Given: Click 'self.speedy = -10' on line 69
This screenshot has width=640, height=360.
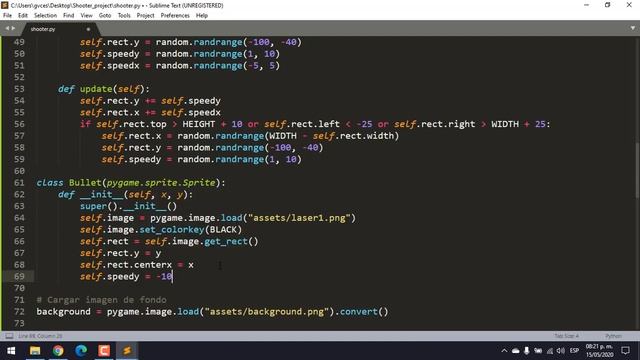Looking at the screenshot, I should click(126, 277).
